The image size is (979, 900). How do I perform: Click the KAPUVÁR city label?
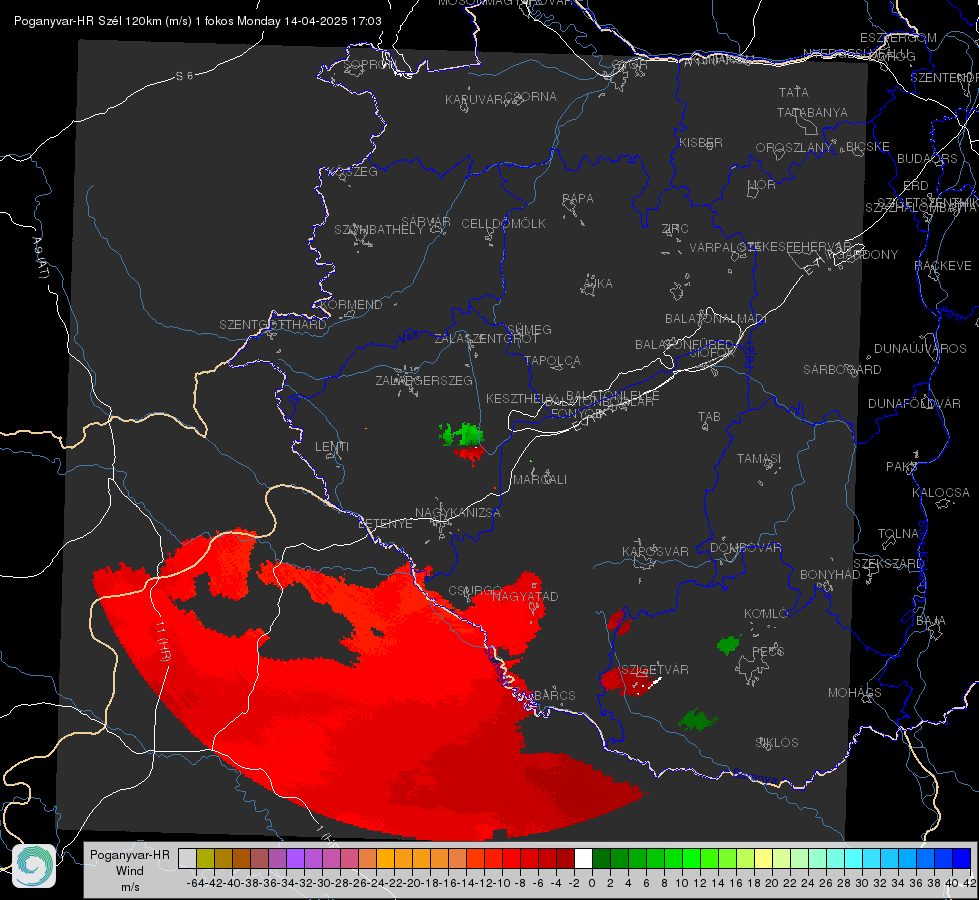pyautogui.click(x=475, y=100)
